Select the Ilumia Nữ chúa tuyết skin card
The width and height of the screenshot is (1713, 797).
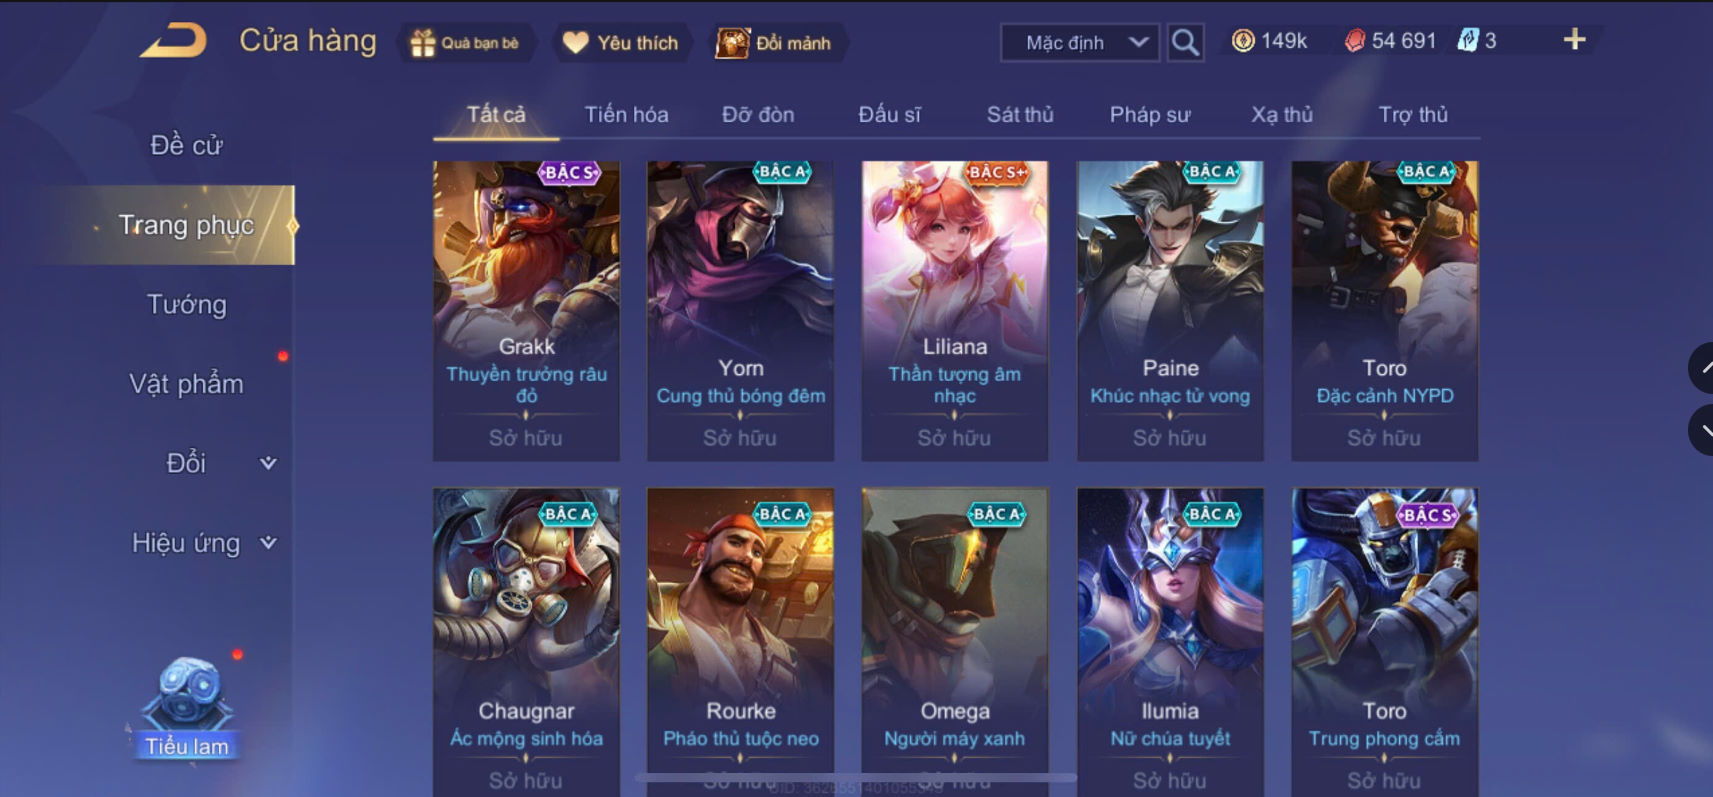(x=1170, y=640)
